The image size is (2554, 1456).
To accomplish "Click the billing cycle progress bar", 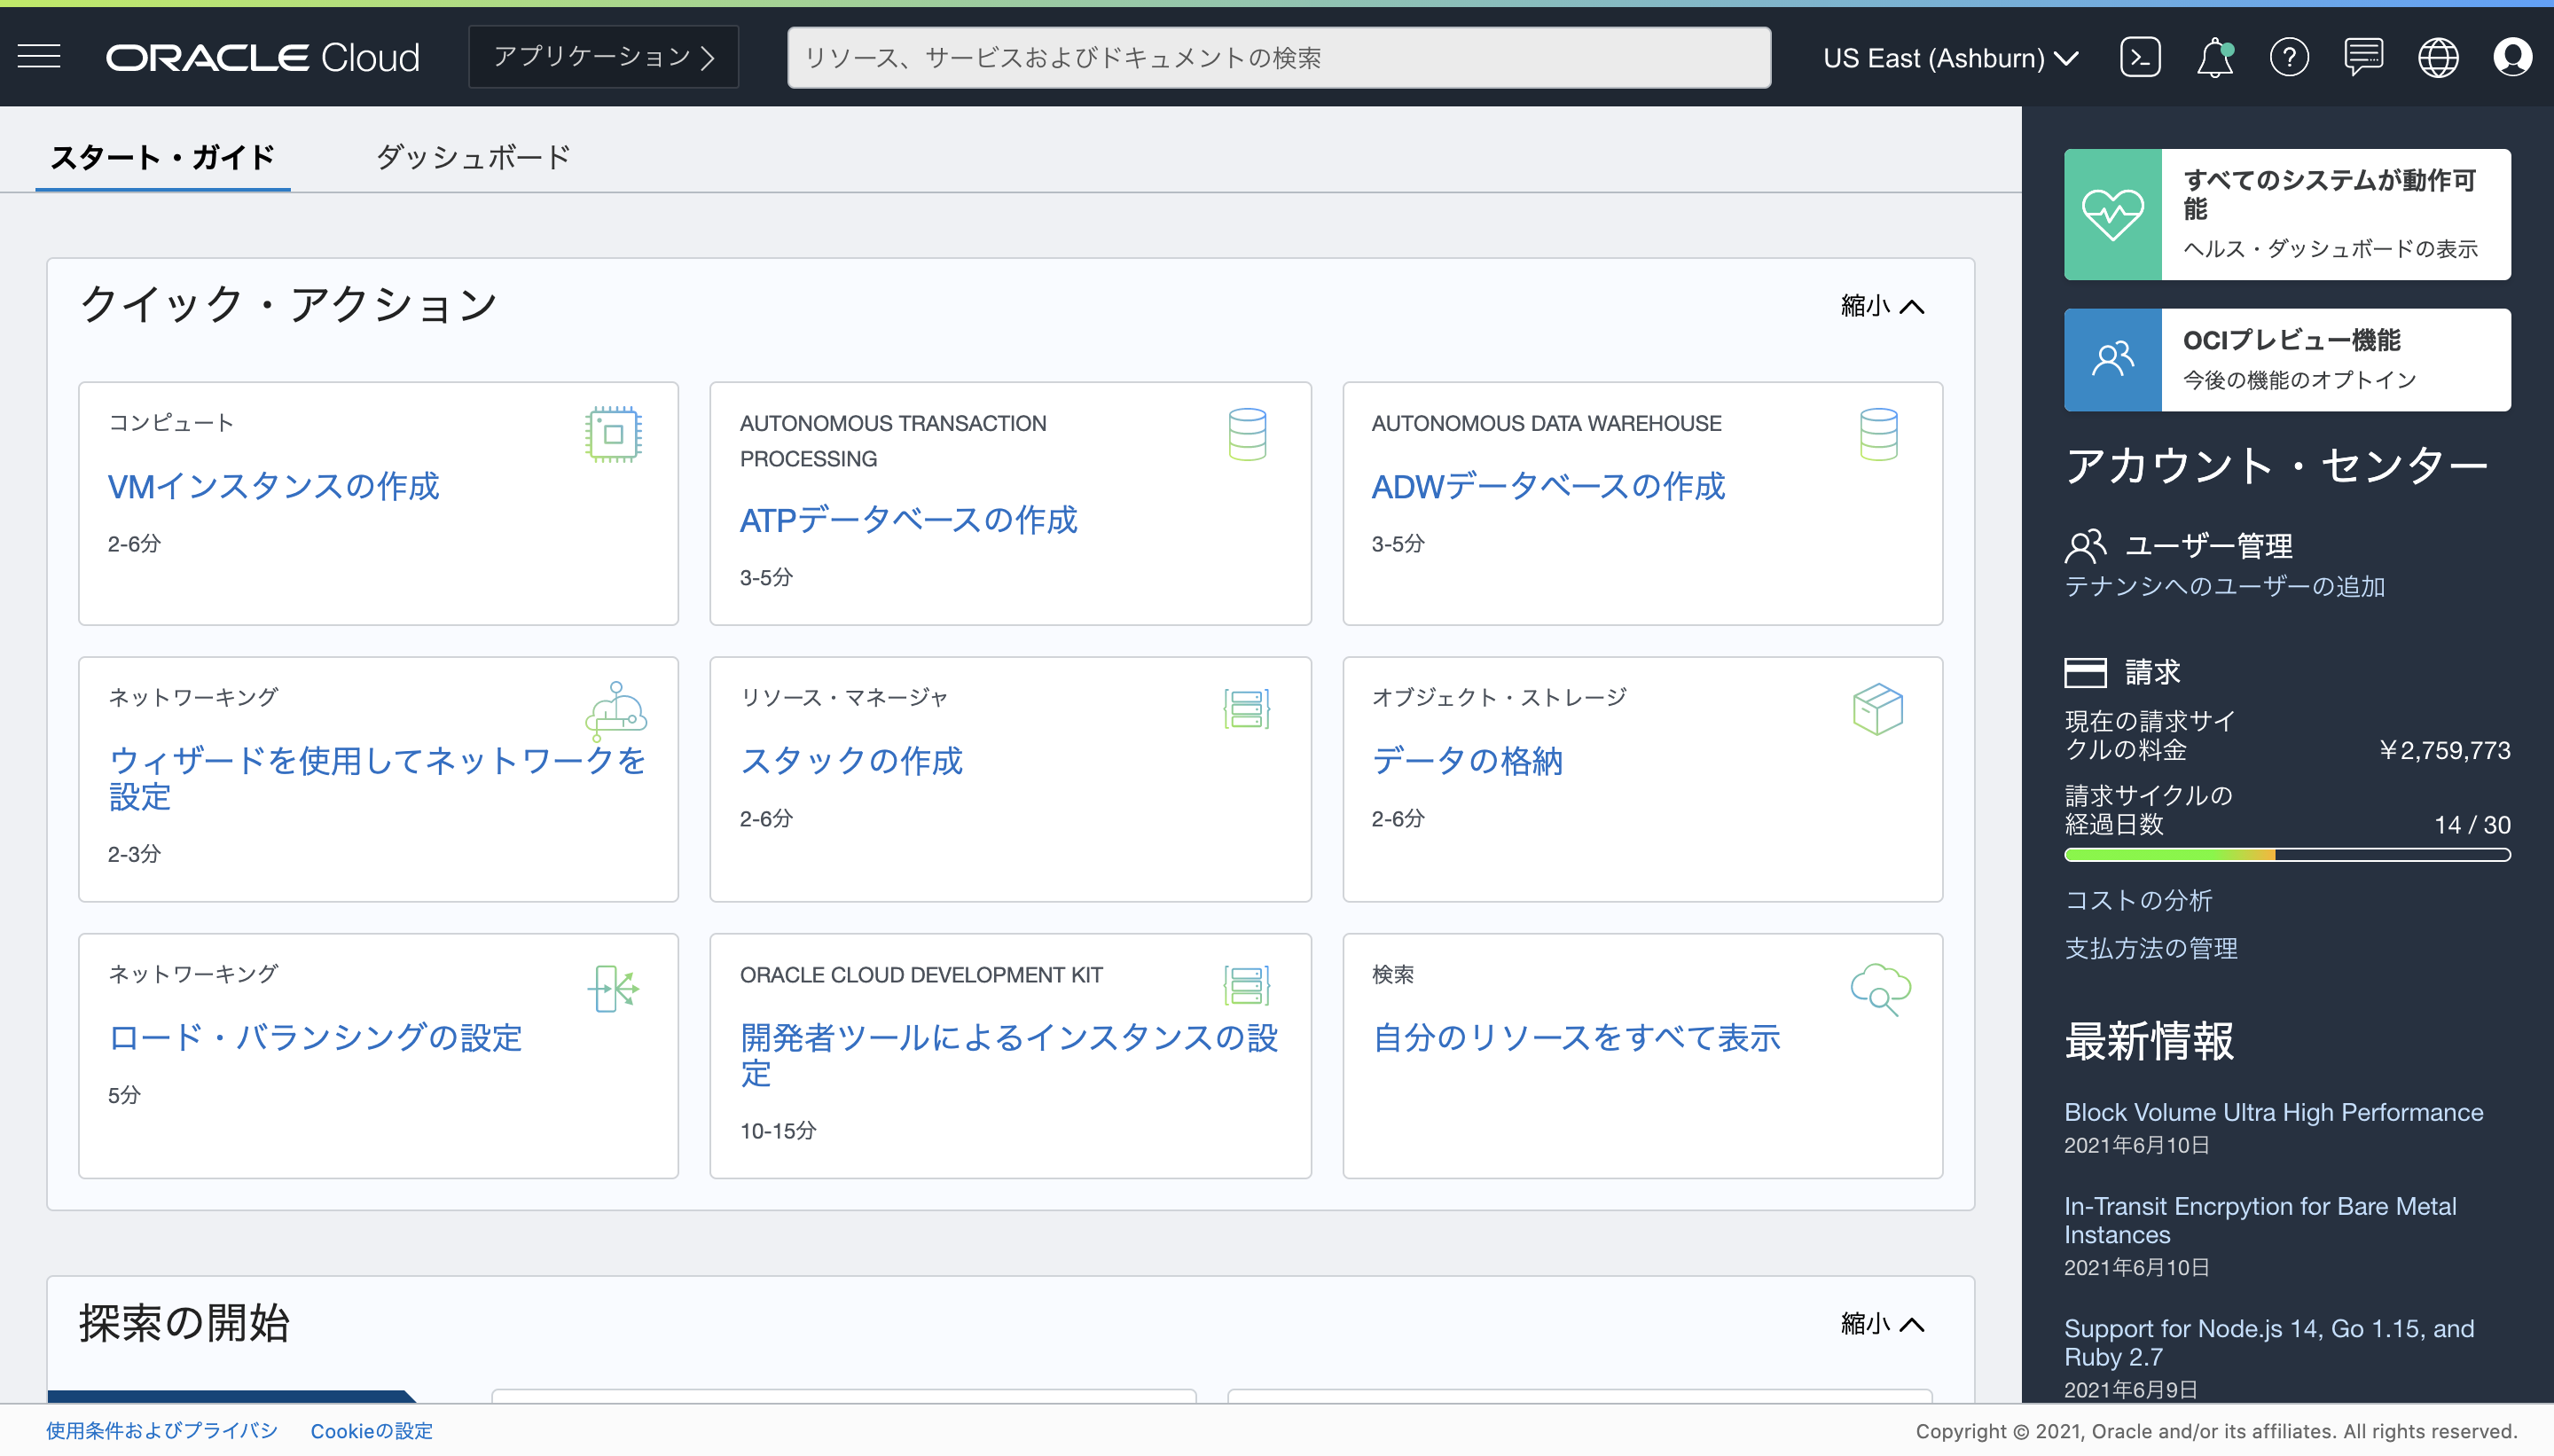I will [2286, 855].
